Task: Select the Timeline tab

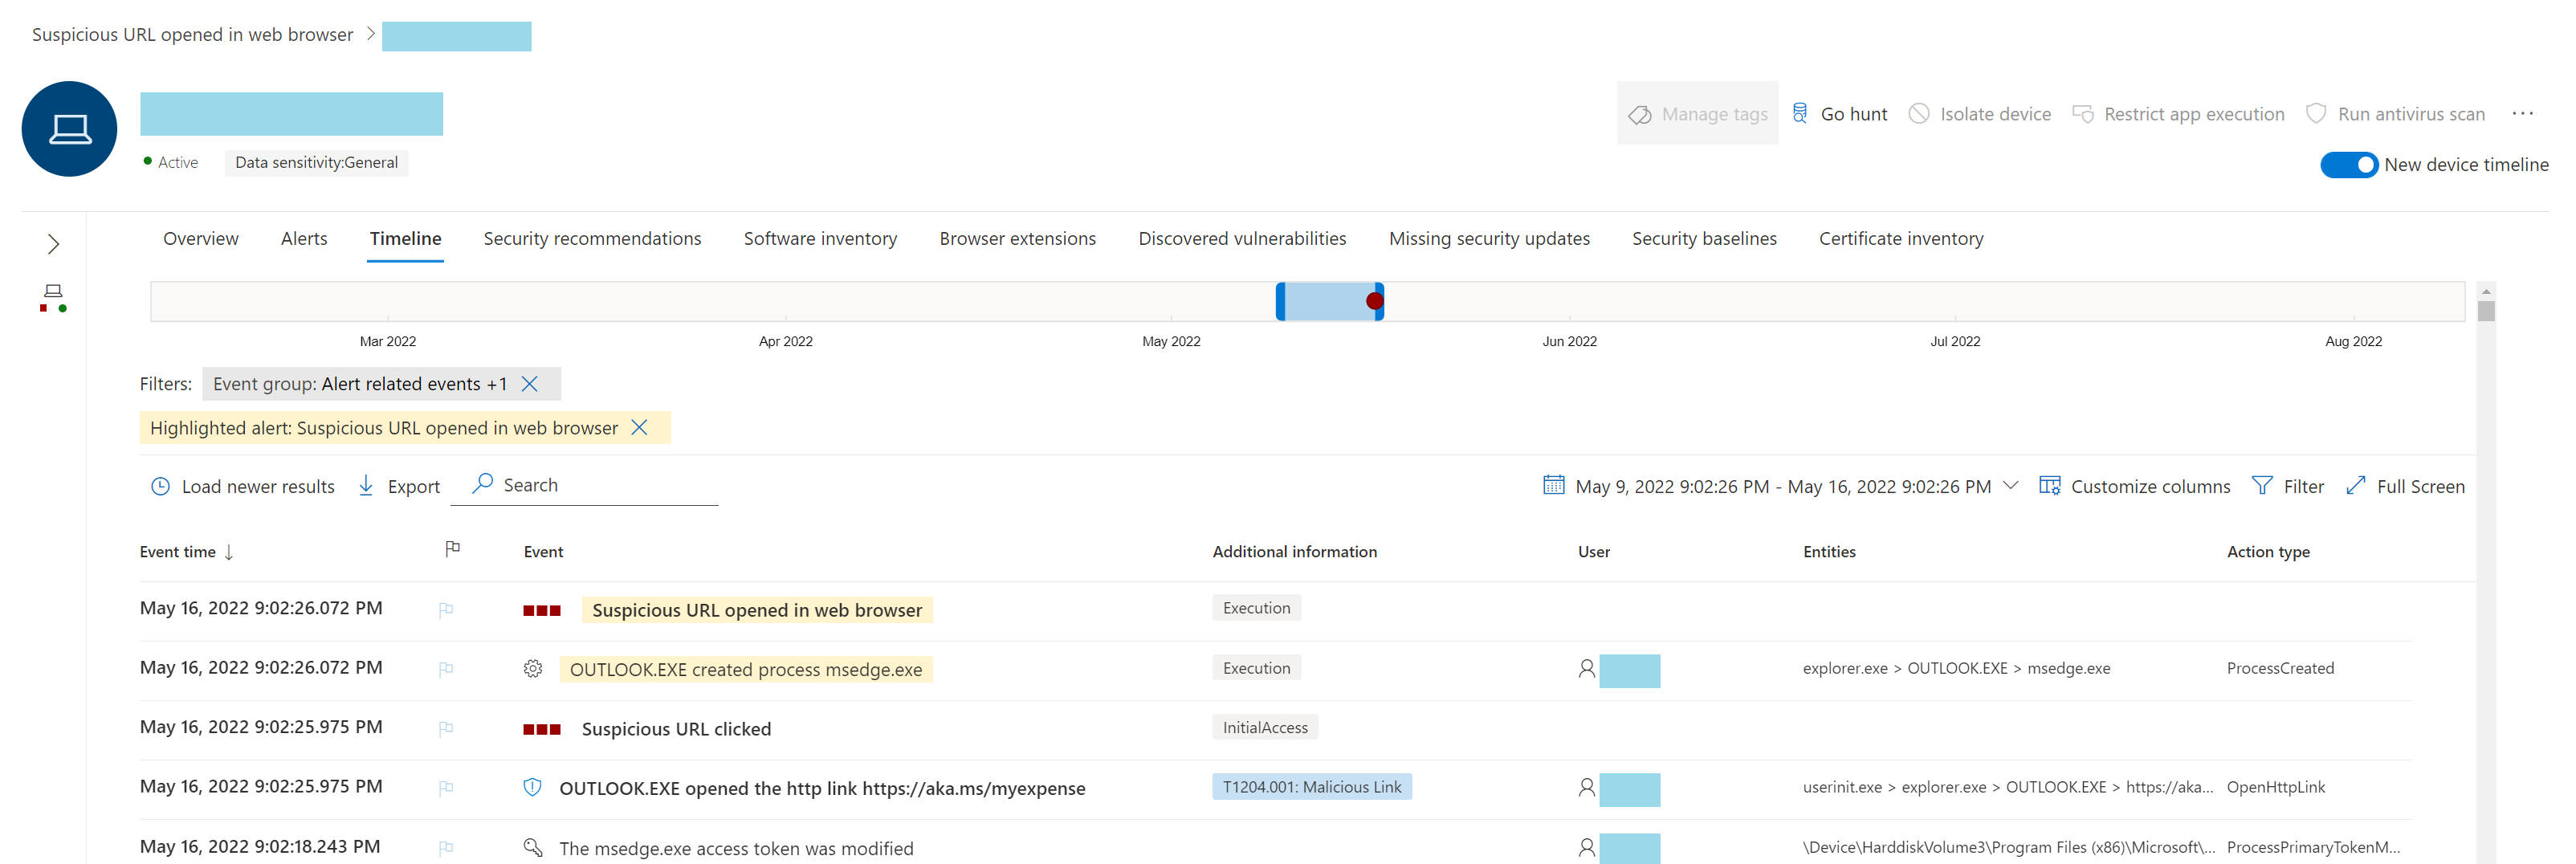Action: [x=405, y=239]
